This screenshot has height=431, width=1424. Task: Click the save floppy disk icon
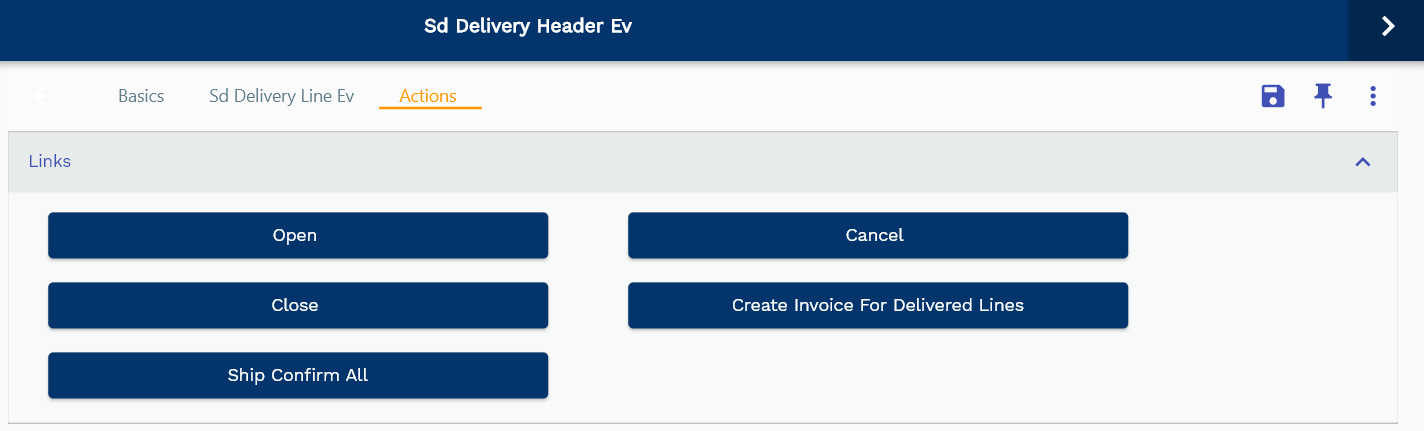(x=1273, y=96)
